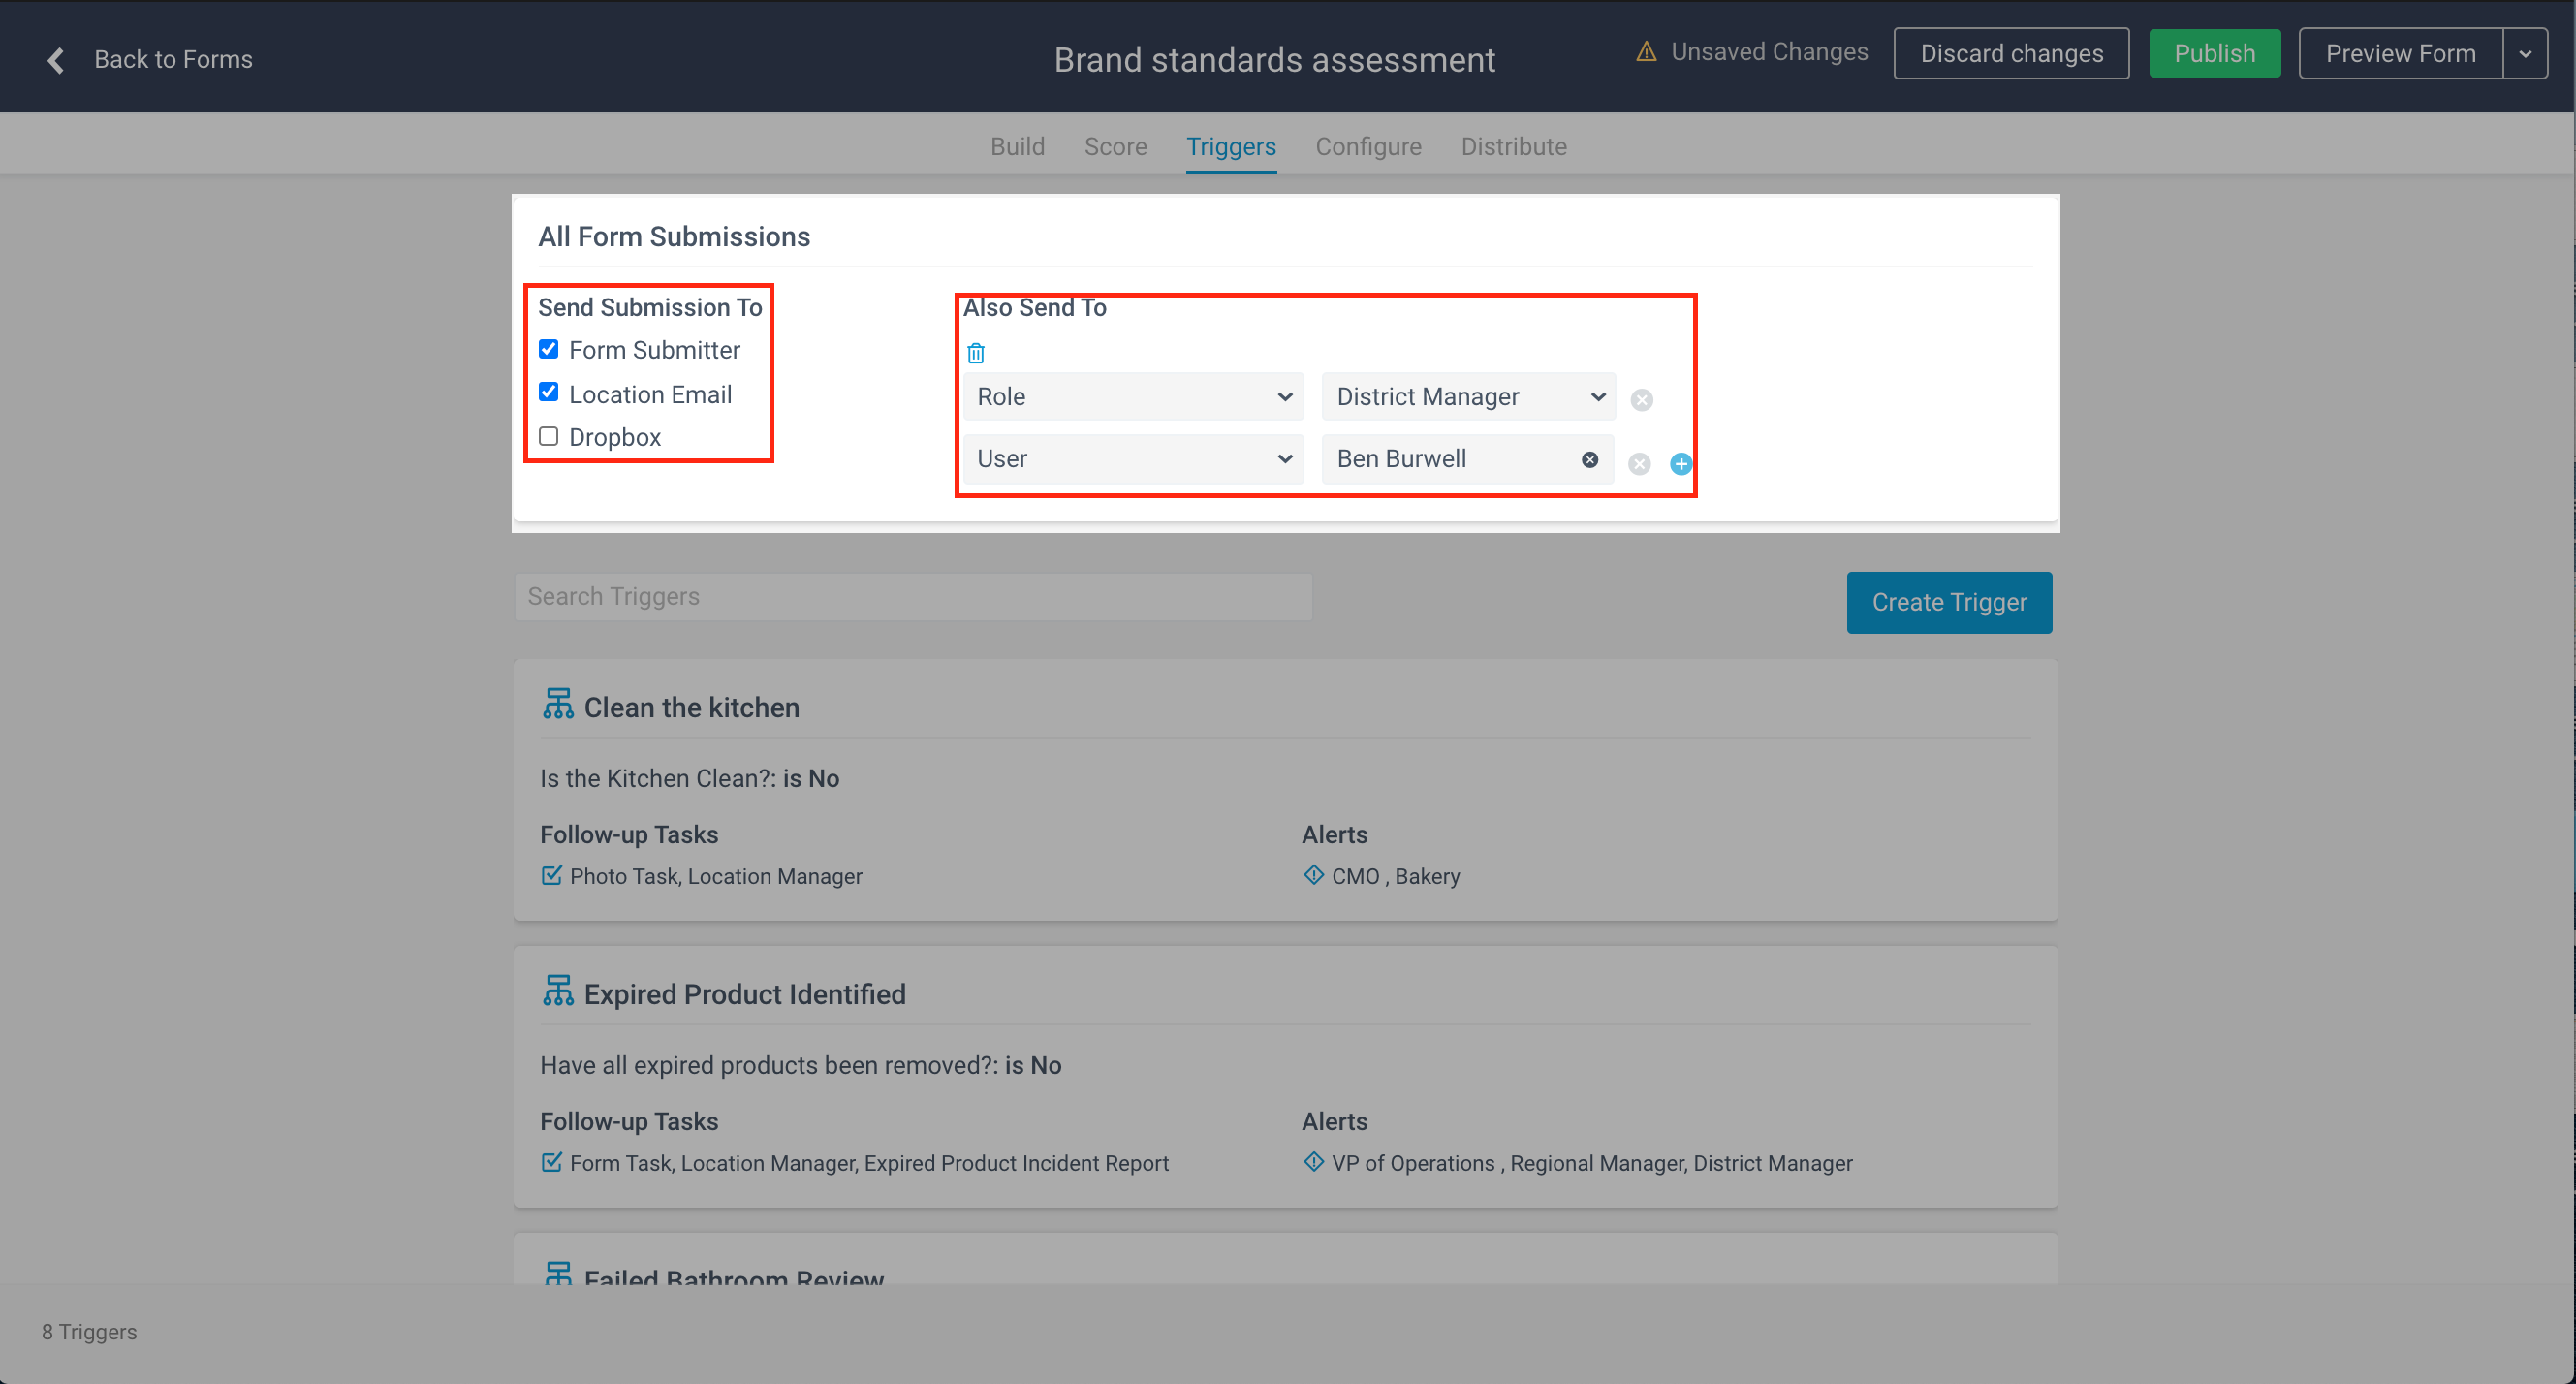
Task: Click the Form Task follow-up checkmark icon
Action: 551,1162
